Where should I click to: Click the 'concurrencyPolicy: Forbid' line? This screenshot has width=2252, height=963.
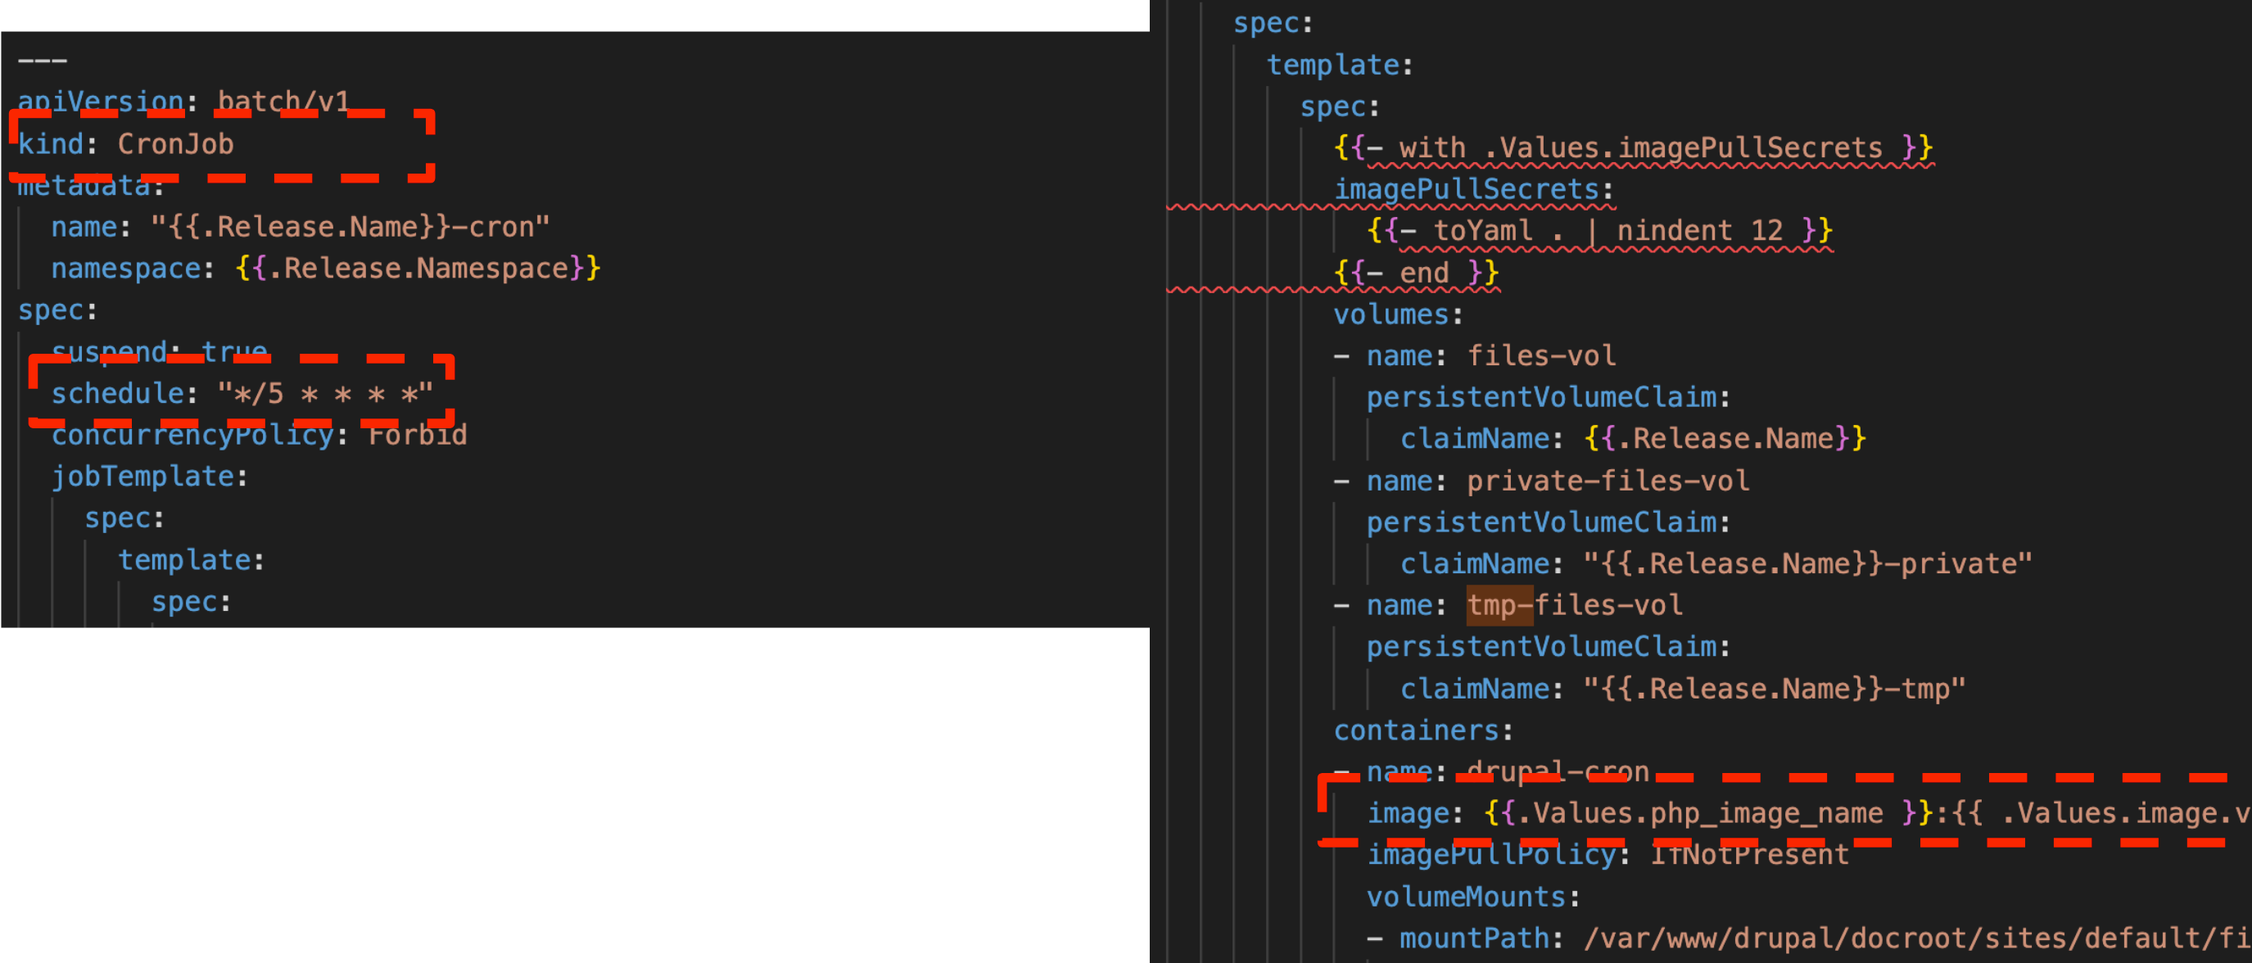click(x=260, y=435)
